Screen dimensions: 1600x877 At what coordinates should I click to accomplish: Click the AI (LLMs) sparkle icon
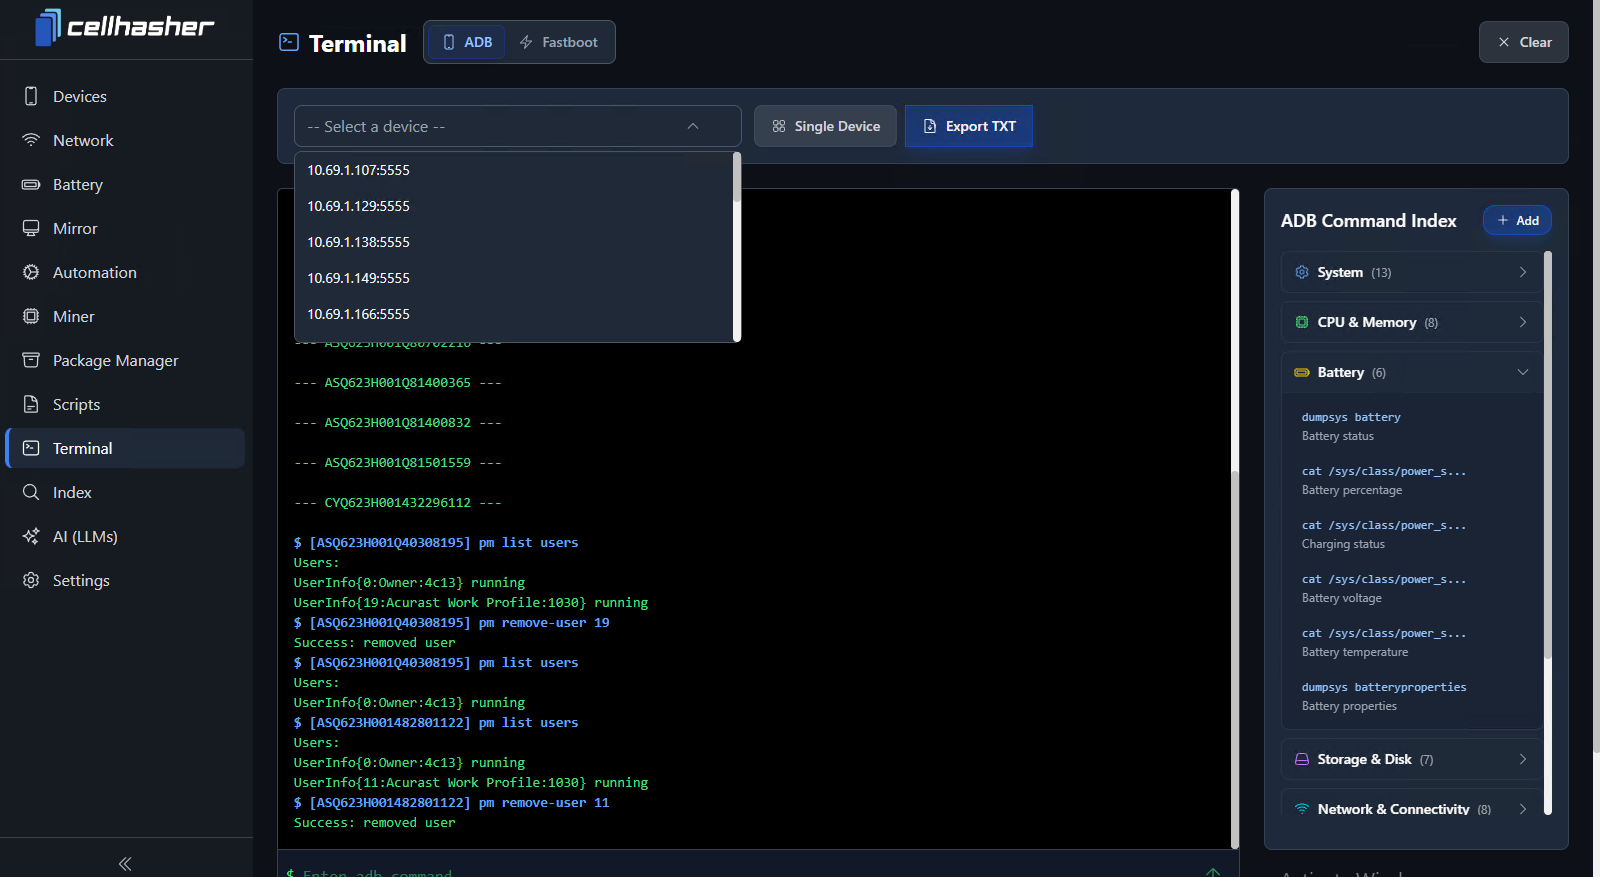pyautogui.click(x=31, y=536)
